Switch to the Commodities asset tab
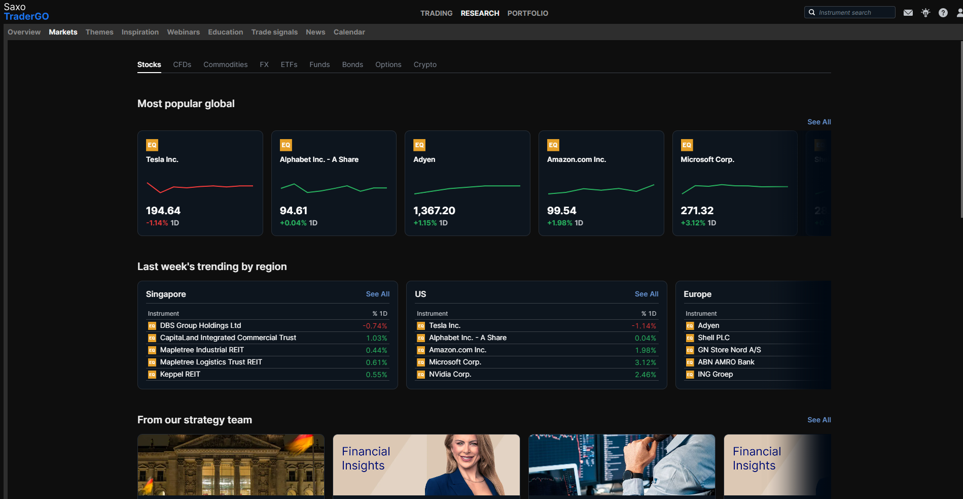The width and height of the screenshot is (963, 499). pos(225,65)
